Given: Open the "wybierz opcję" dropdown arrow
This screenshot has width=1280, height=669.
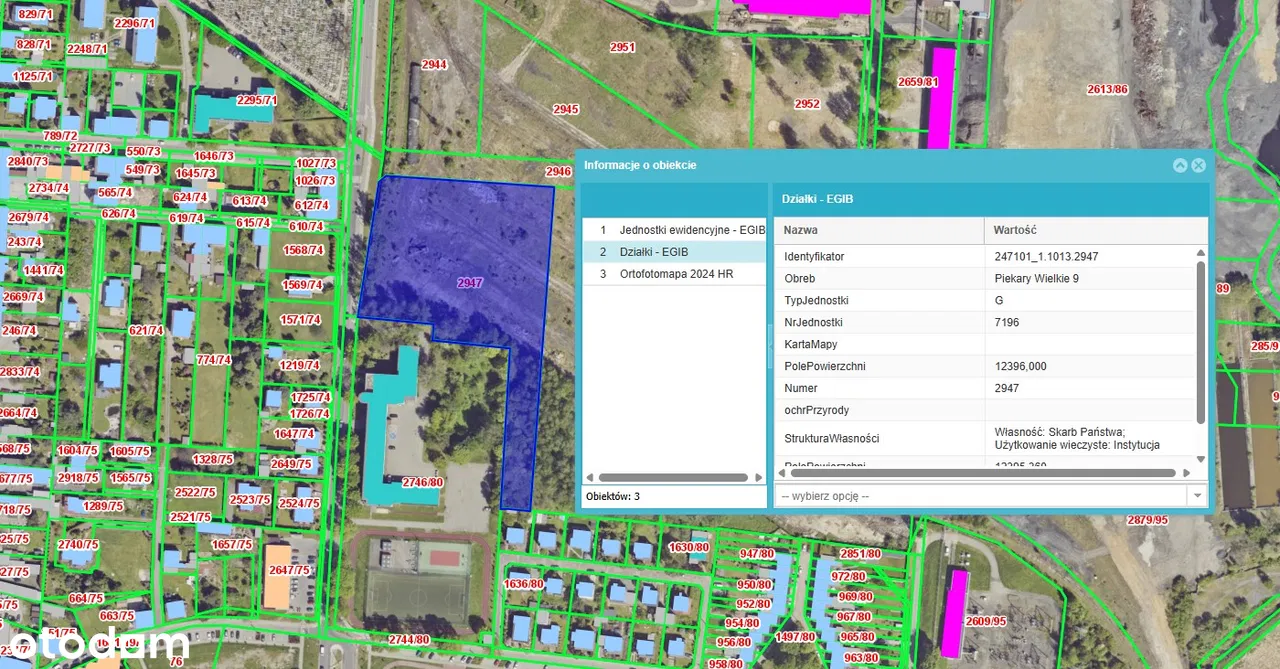Looking at the screenshot, I should 1196,496.
